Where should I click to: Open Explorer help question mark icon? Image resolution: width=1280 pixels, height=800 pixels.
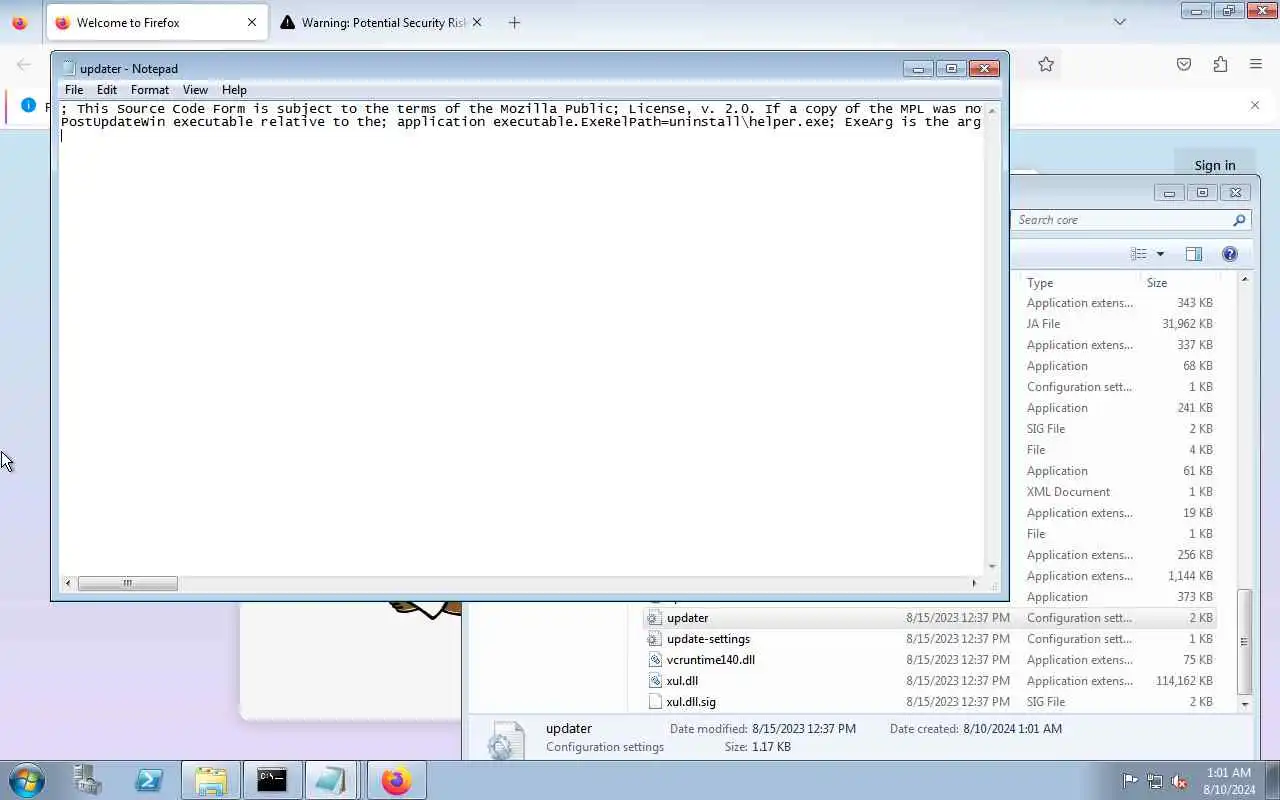1230,254
